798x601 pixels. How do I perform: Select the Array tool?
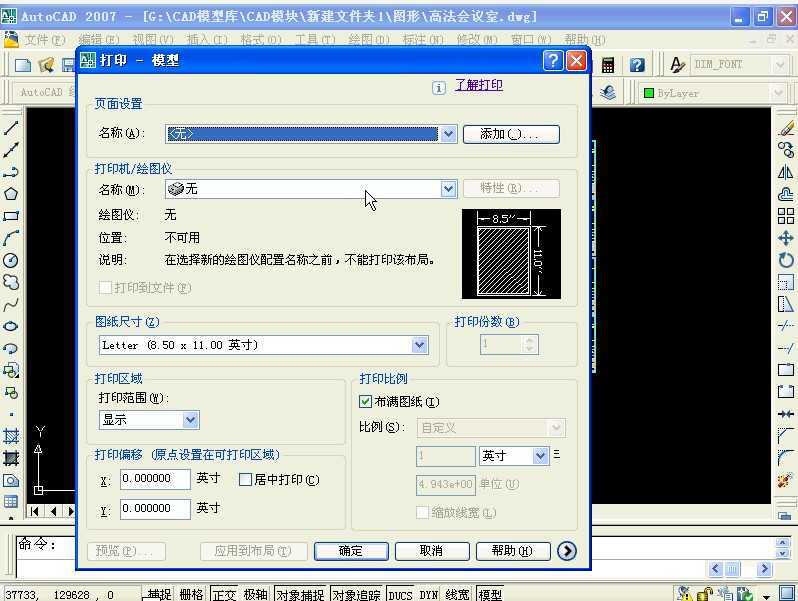click(x=786, y=216)
